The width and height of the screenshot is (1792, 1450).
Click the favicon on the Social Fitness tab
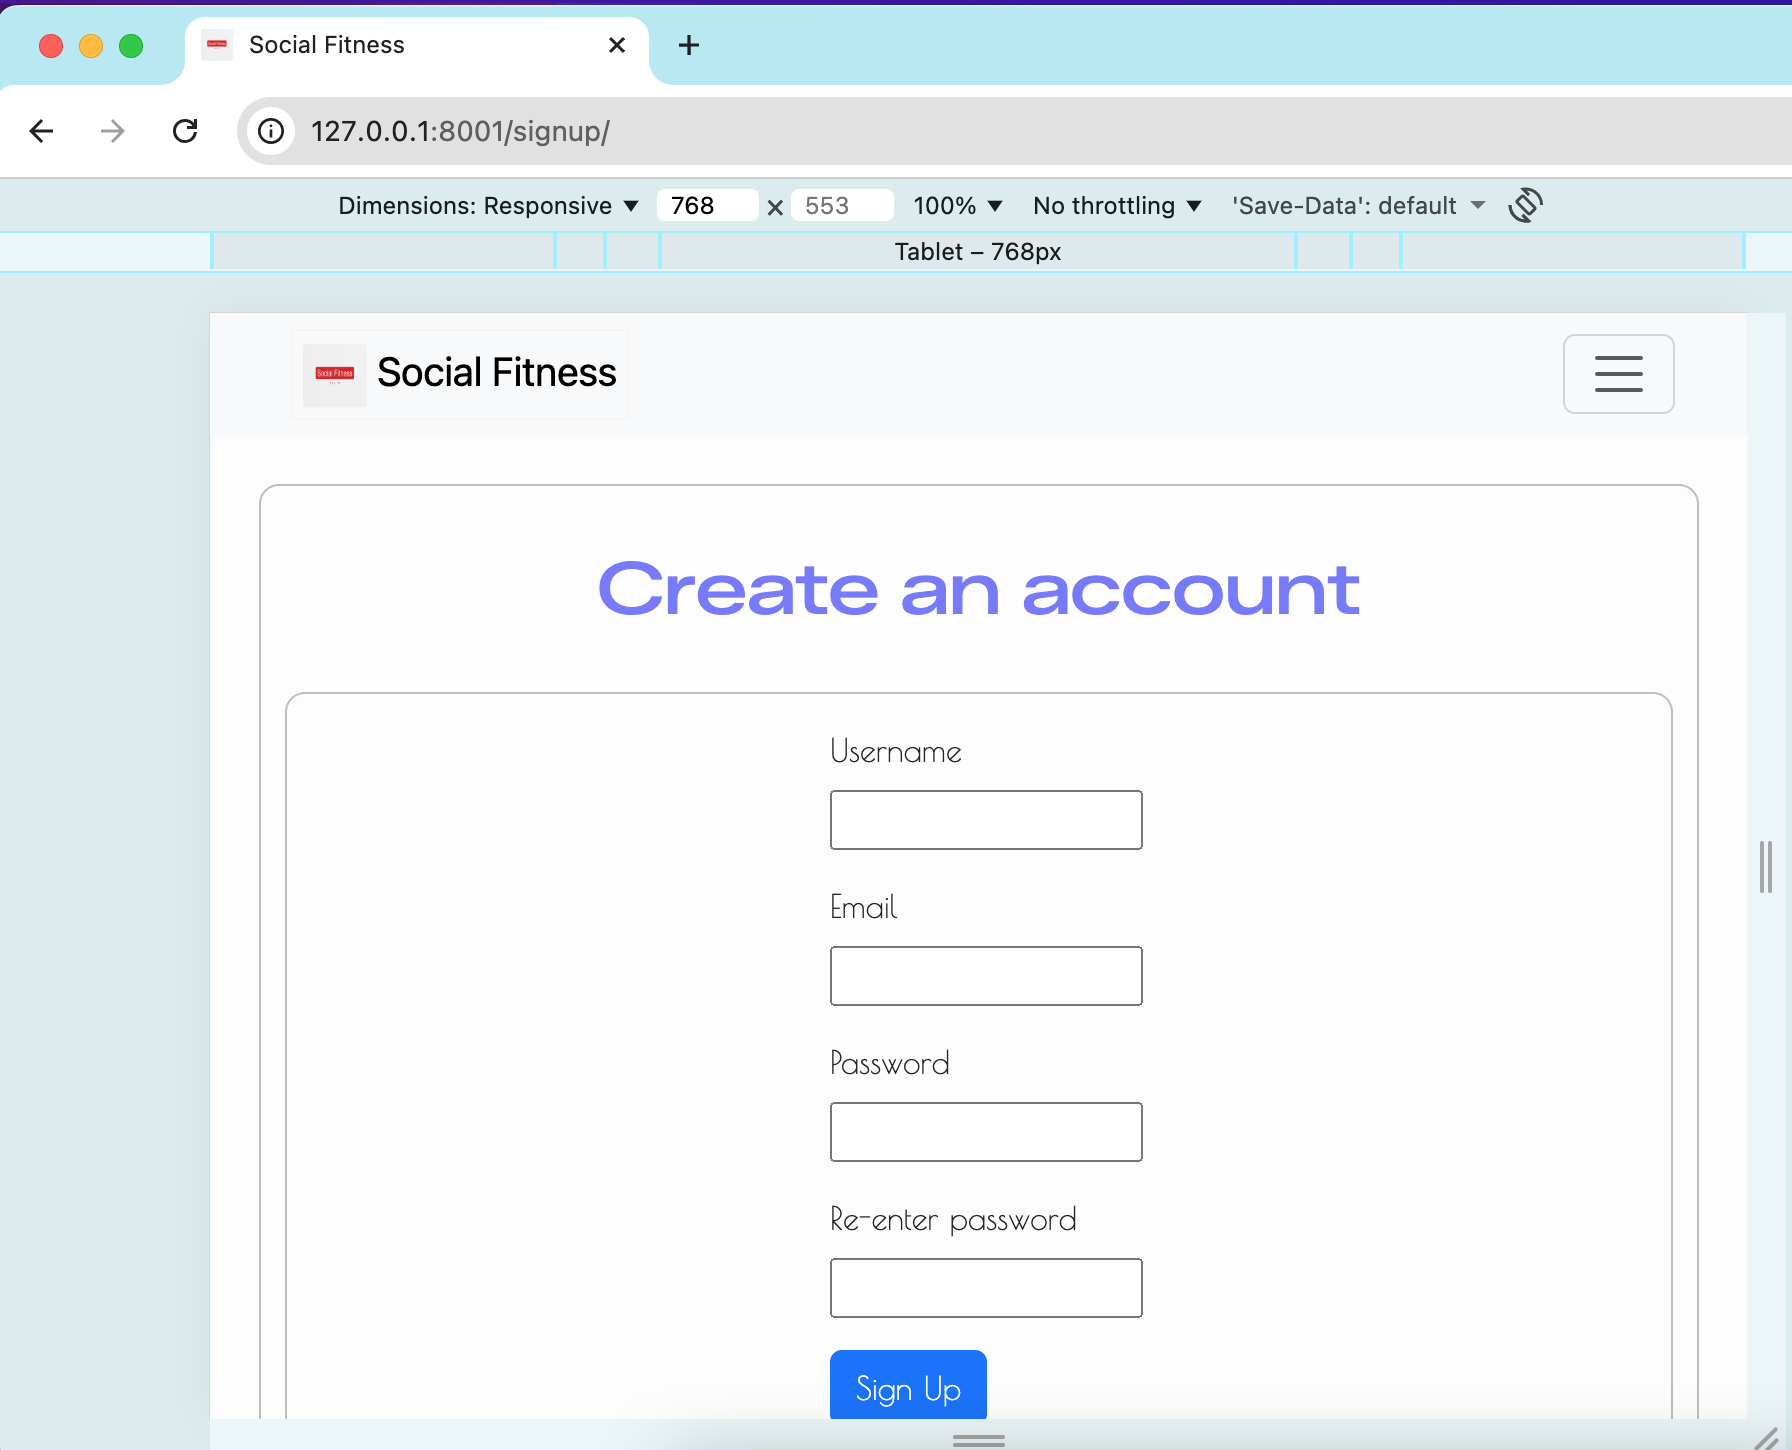tap(217, 45)
